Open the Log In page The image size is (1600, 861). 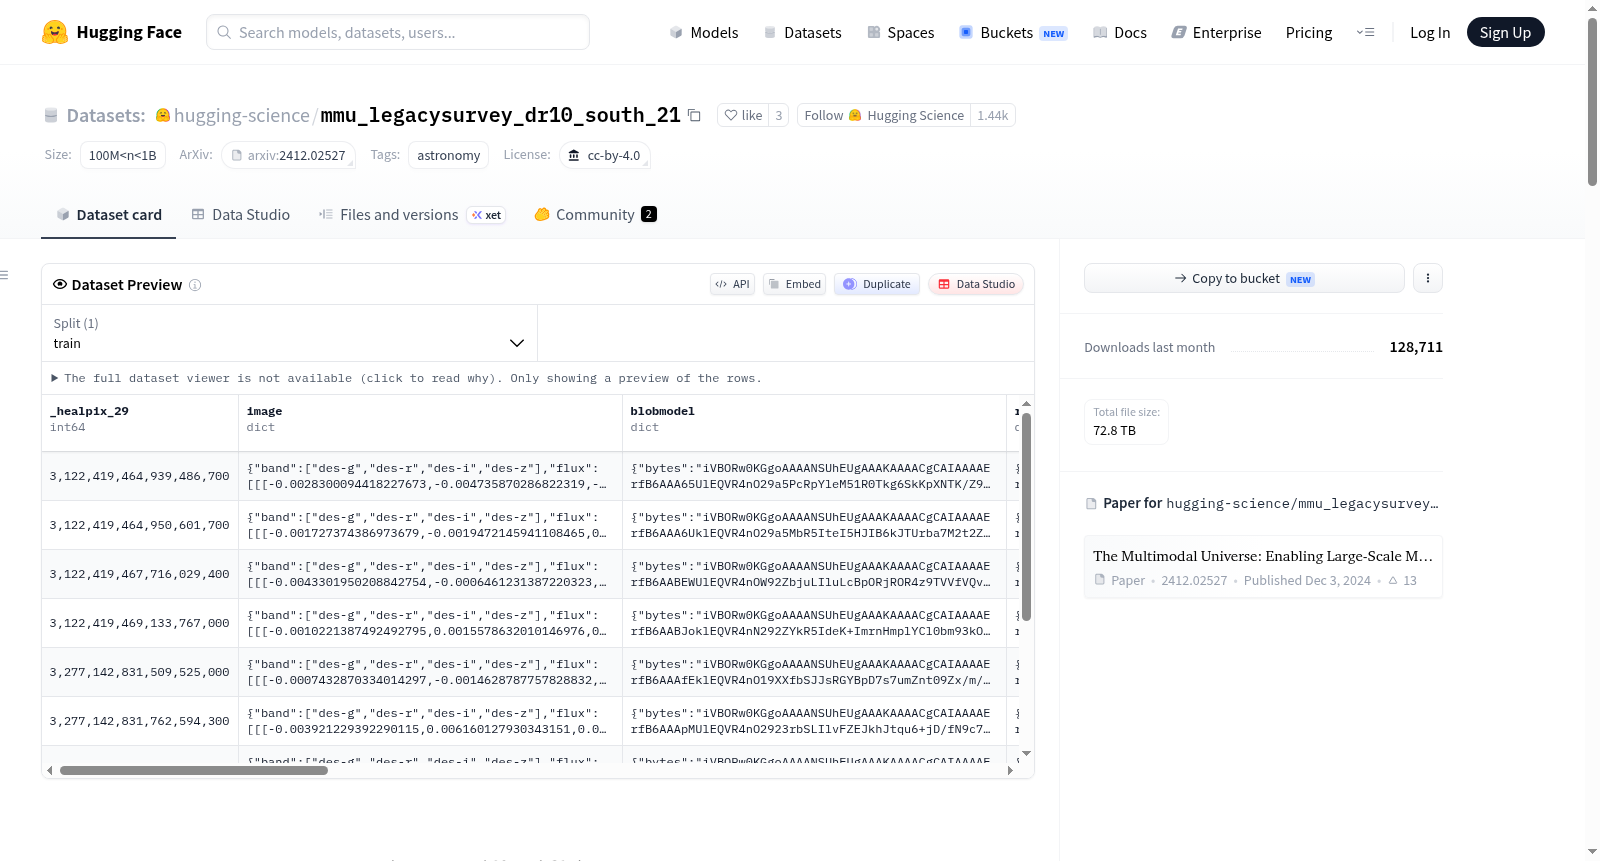pyautogui.click(x=1430, y=32)
